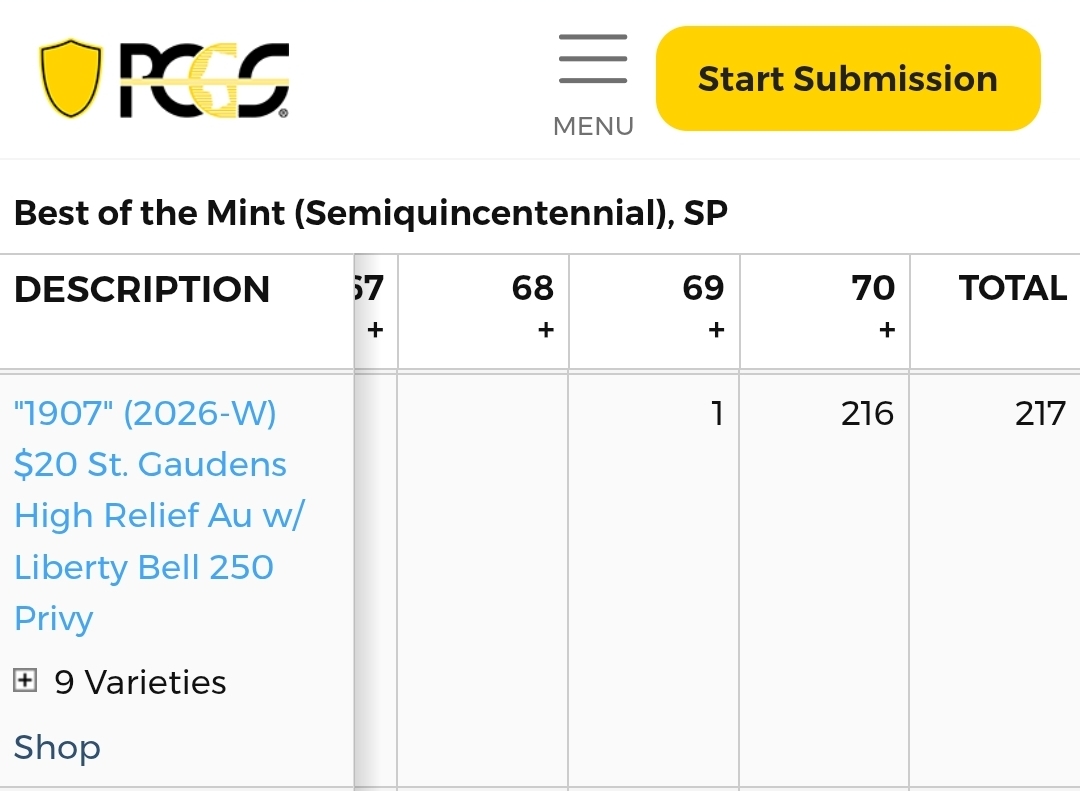Screen dimensions: 1080x791
Task: Click the 69 grade column header
Action: (703, 288)
